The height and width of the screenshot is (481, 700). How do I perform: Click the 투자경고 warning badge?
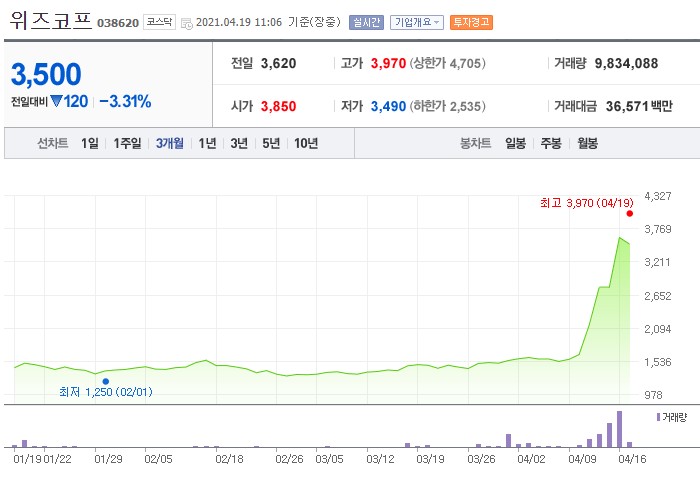(471, 22)
